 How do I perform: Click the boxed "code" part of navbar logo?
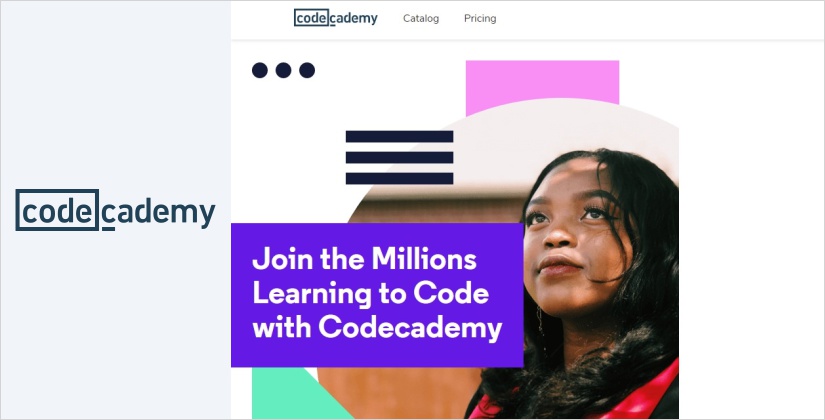311,17
